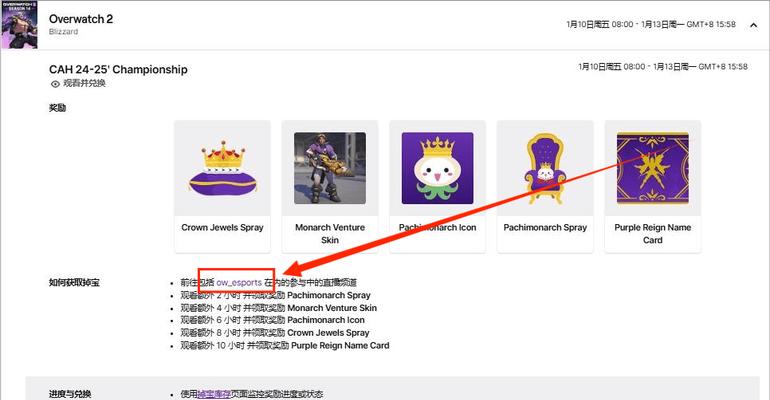The height and width of the screenshot is (400, 770).
Task: Select the Pachimonarch Icon reward image
Action: [438, 168]
